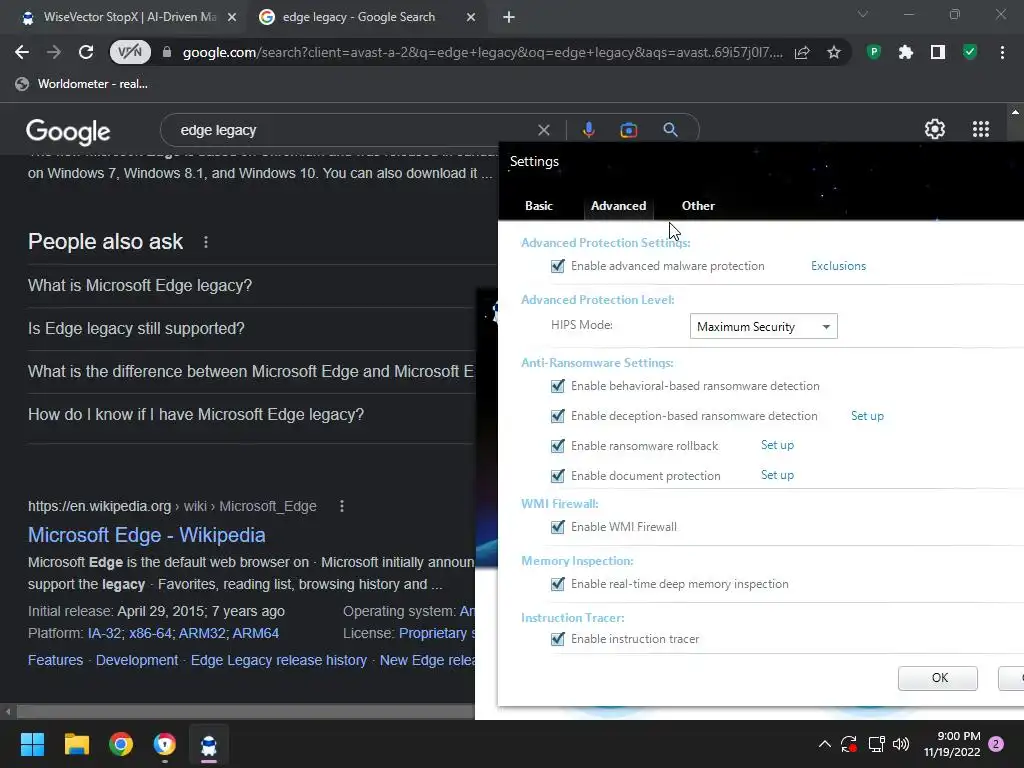
Task: Go back in Chrome browser history
Action: click(22, 52)
